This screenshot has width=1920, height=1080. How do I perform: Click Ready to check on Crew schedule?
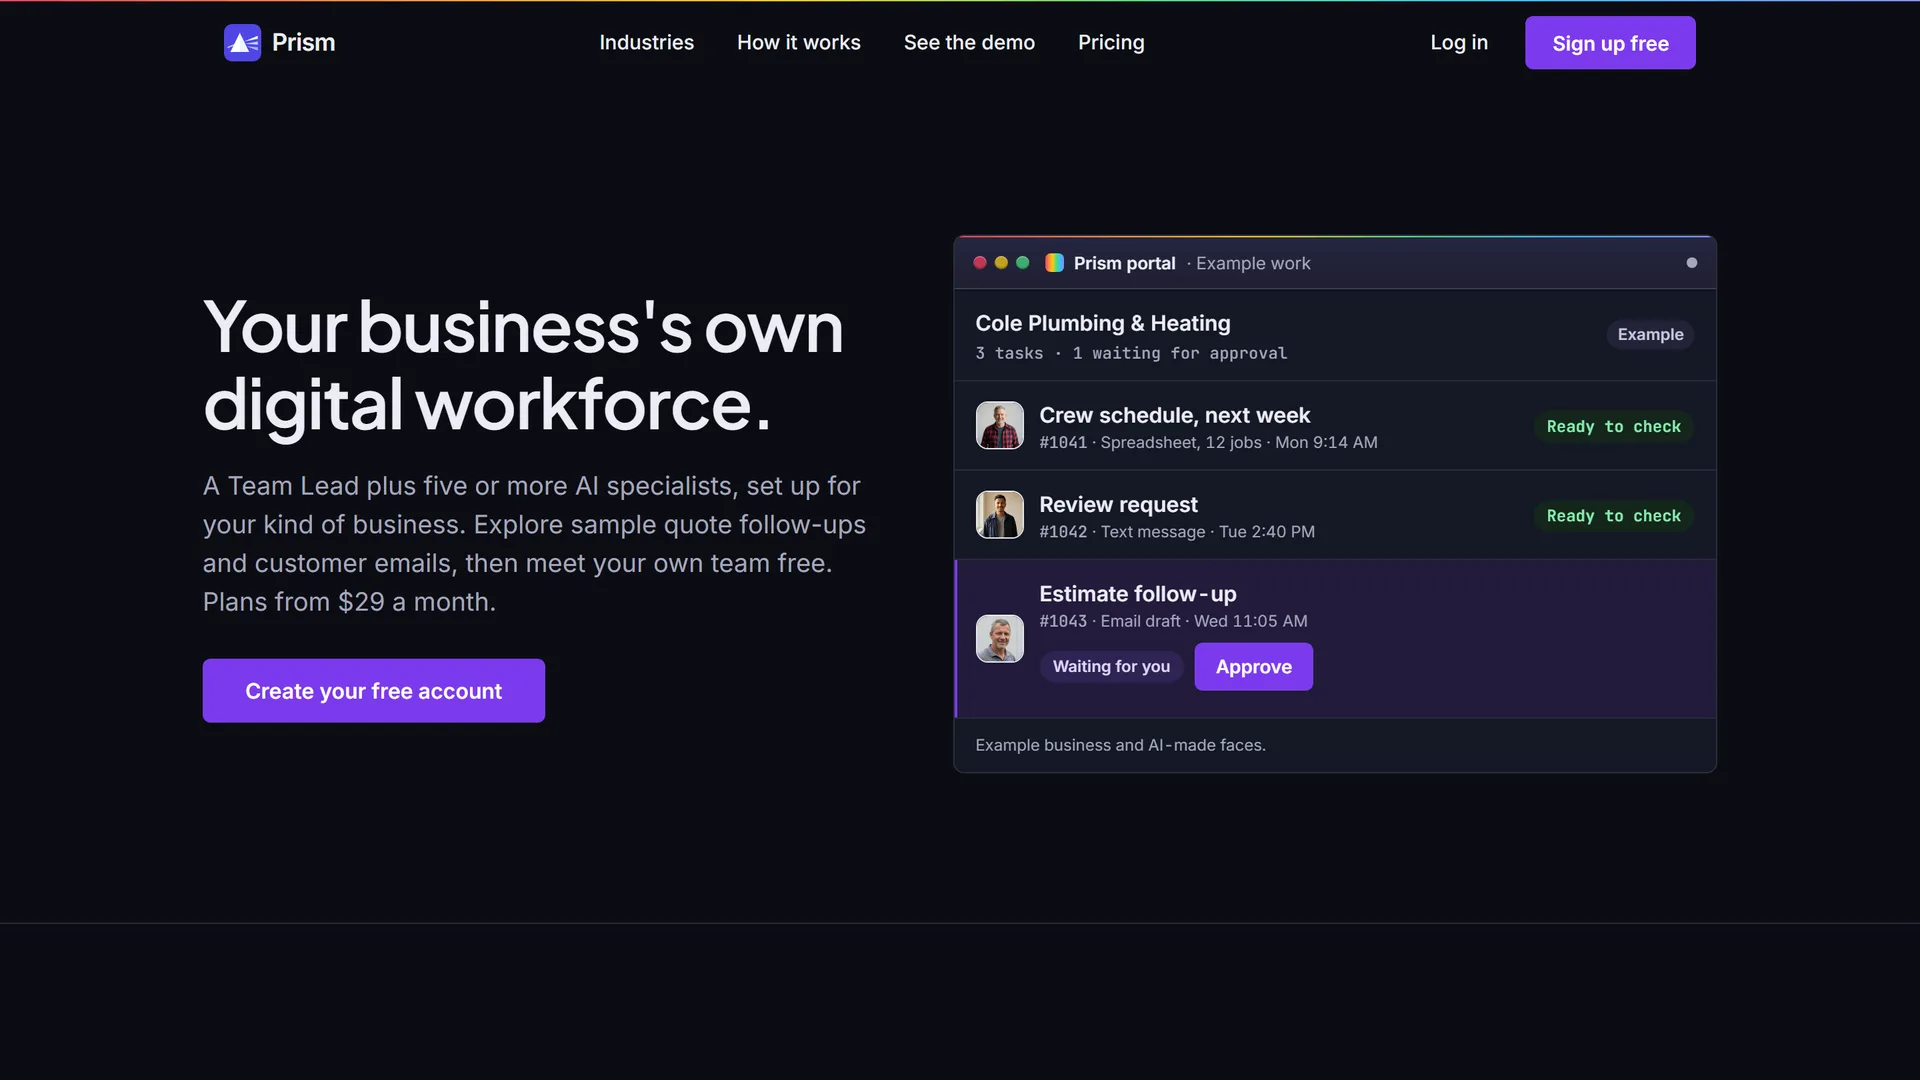1614,427
